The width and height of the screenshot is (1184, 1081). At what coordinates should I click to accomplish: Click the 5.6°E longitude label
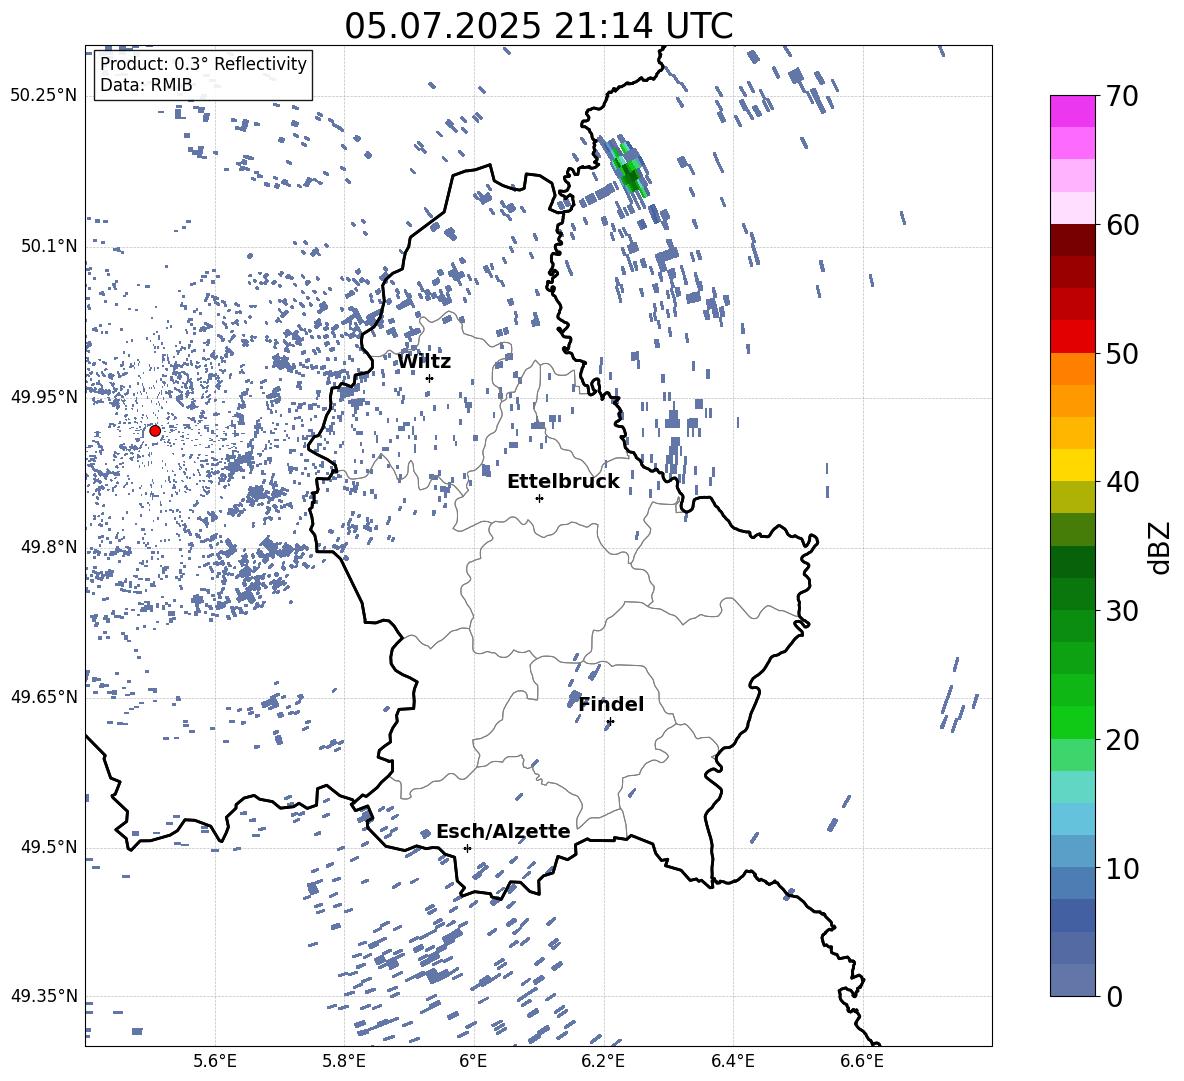coord(215,1061)
